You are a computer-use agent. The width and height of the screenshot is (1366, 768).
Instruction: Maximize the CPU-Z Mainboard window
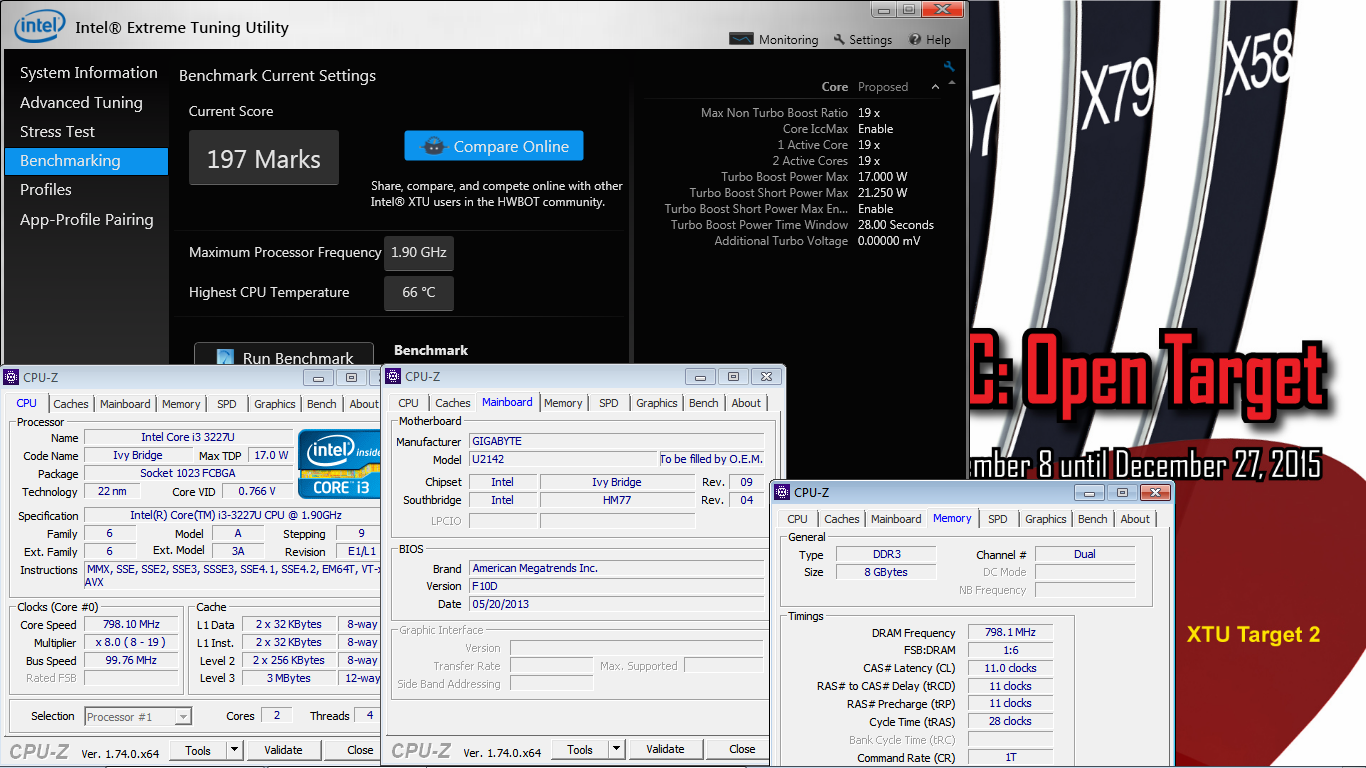point(733,377)
